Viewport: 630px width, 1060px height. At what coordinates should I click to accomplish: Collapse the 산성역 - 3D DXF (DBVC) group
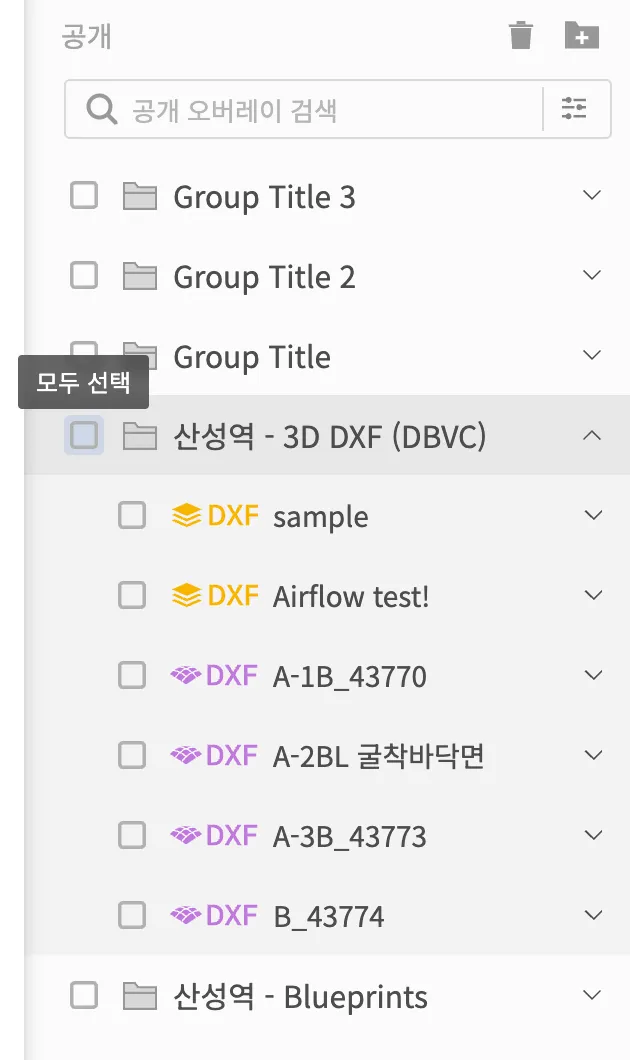click(592, 435)
